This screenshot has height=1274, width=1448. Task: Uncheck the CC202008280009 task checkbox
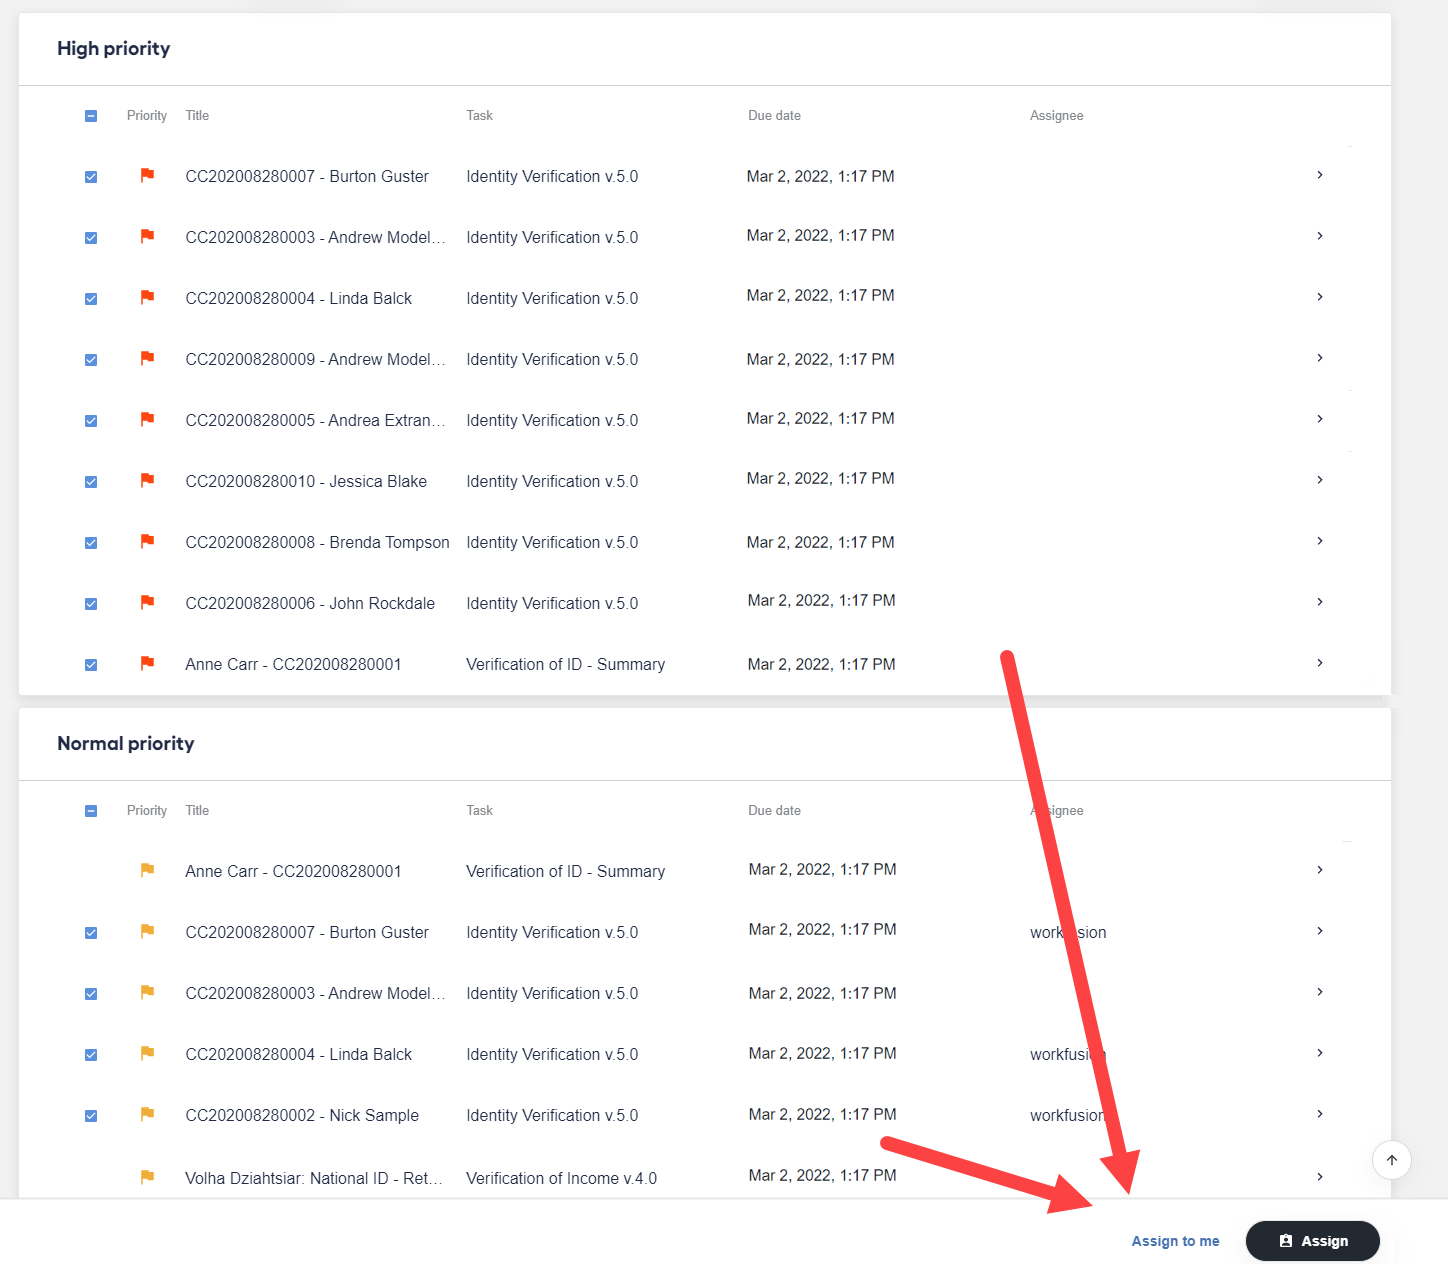[x=91, y=360]
